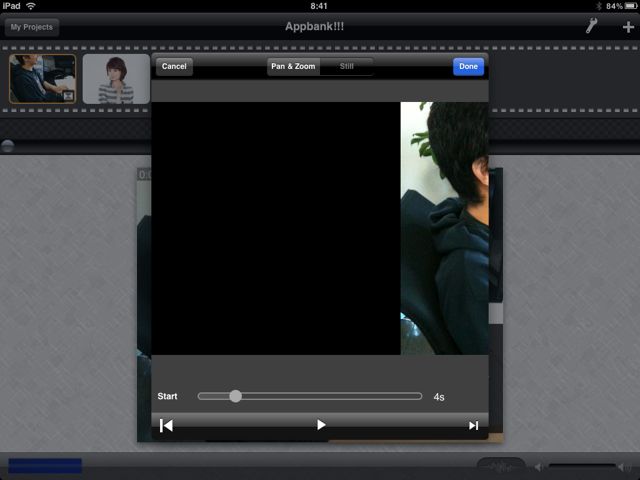The height and width of the screenshot is (480, 640).
Task: Tap the plus icon to add media
Action: click(x=628, y=27)
